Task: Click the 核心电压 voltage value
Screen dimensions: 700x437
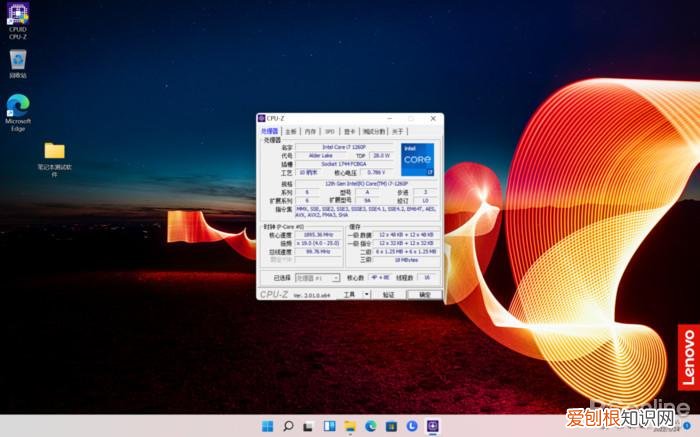Action: coord(376,172)
